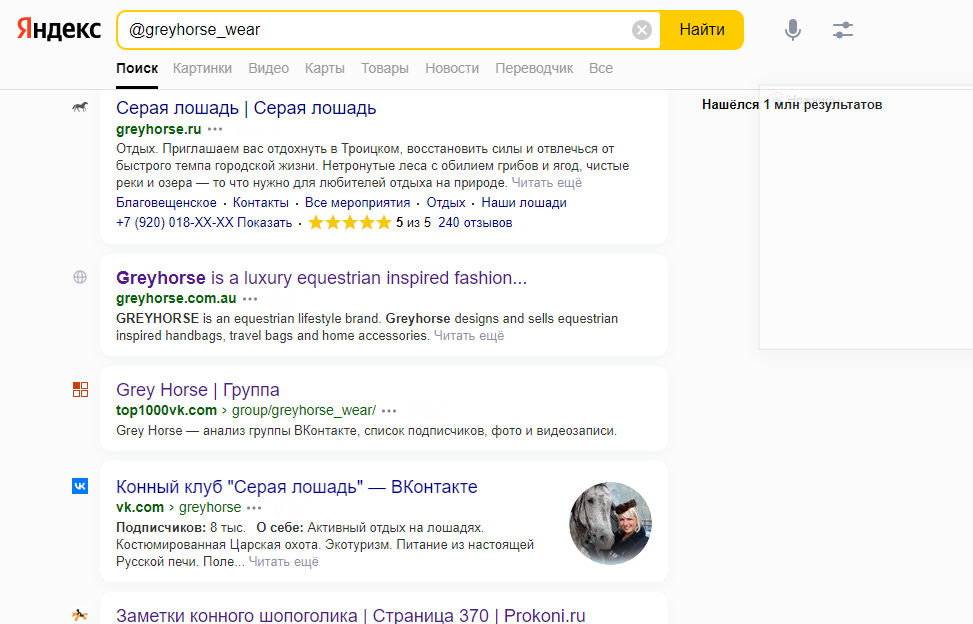The height and width of the screenshot is (624, 973).
Task: Open the Yandex logo homepage
Action: pyautogui.click(x=59, y=29)
